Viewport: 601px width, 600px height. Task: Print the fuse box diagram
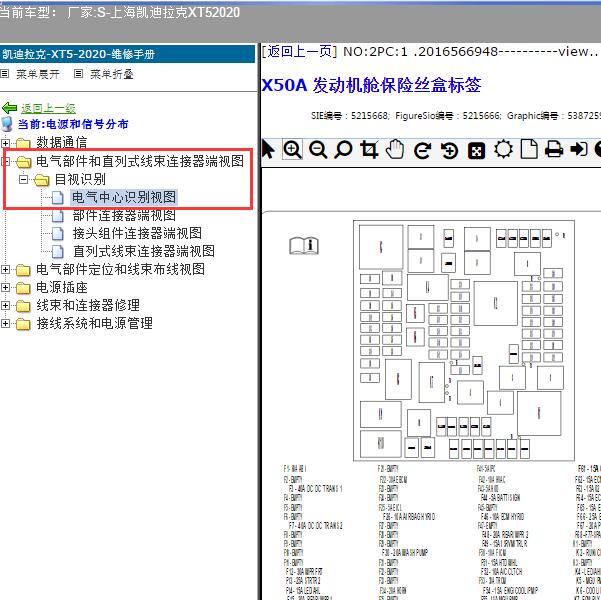pyautogui.click(x=554, y=150)
